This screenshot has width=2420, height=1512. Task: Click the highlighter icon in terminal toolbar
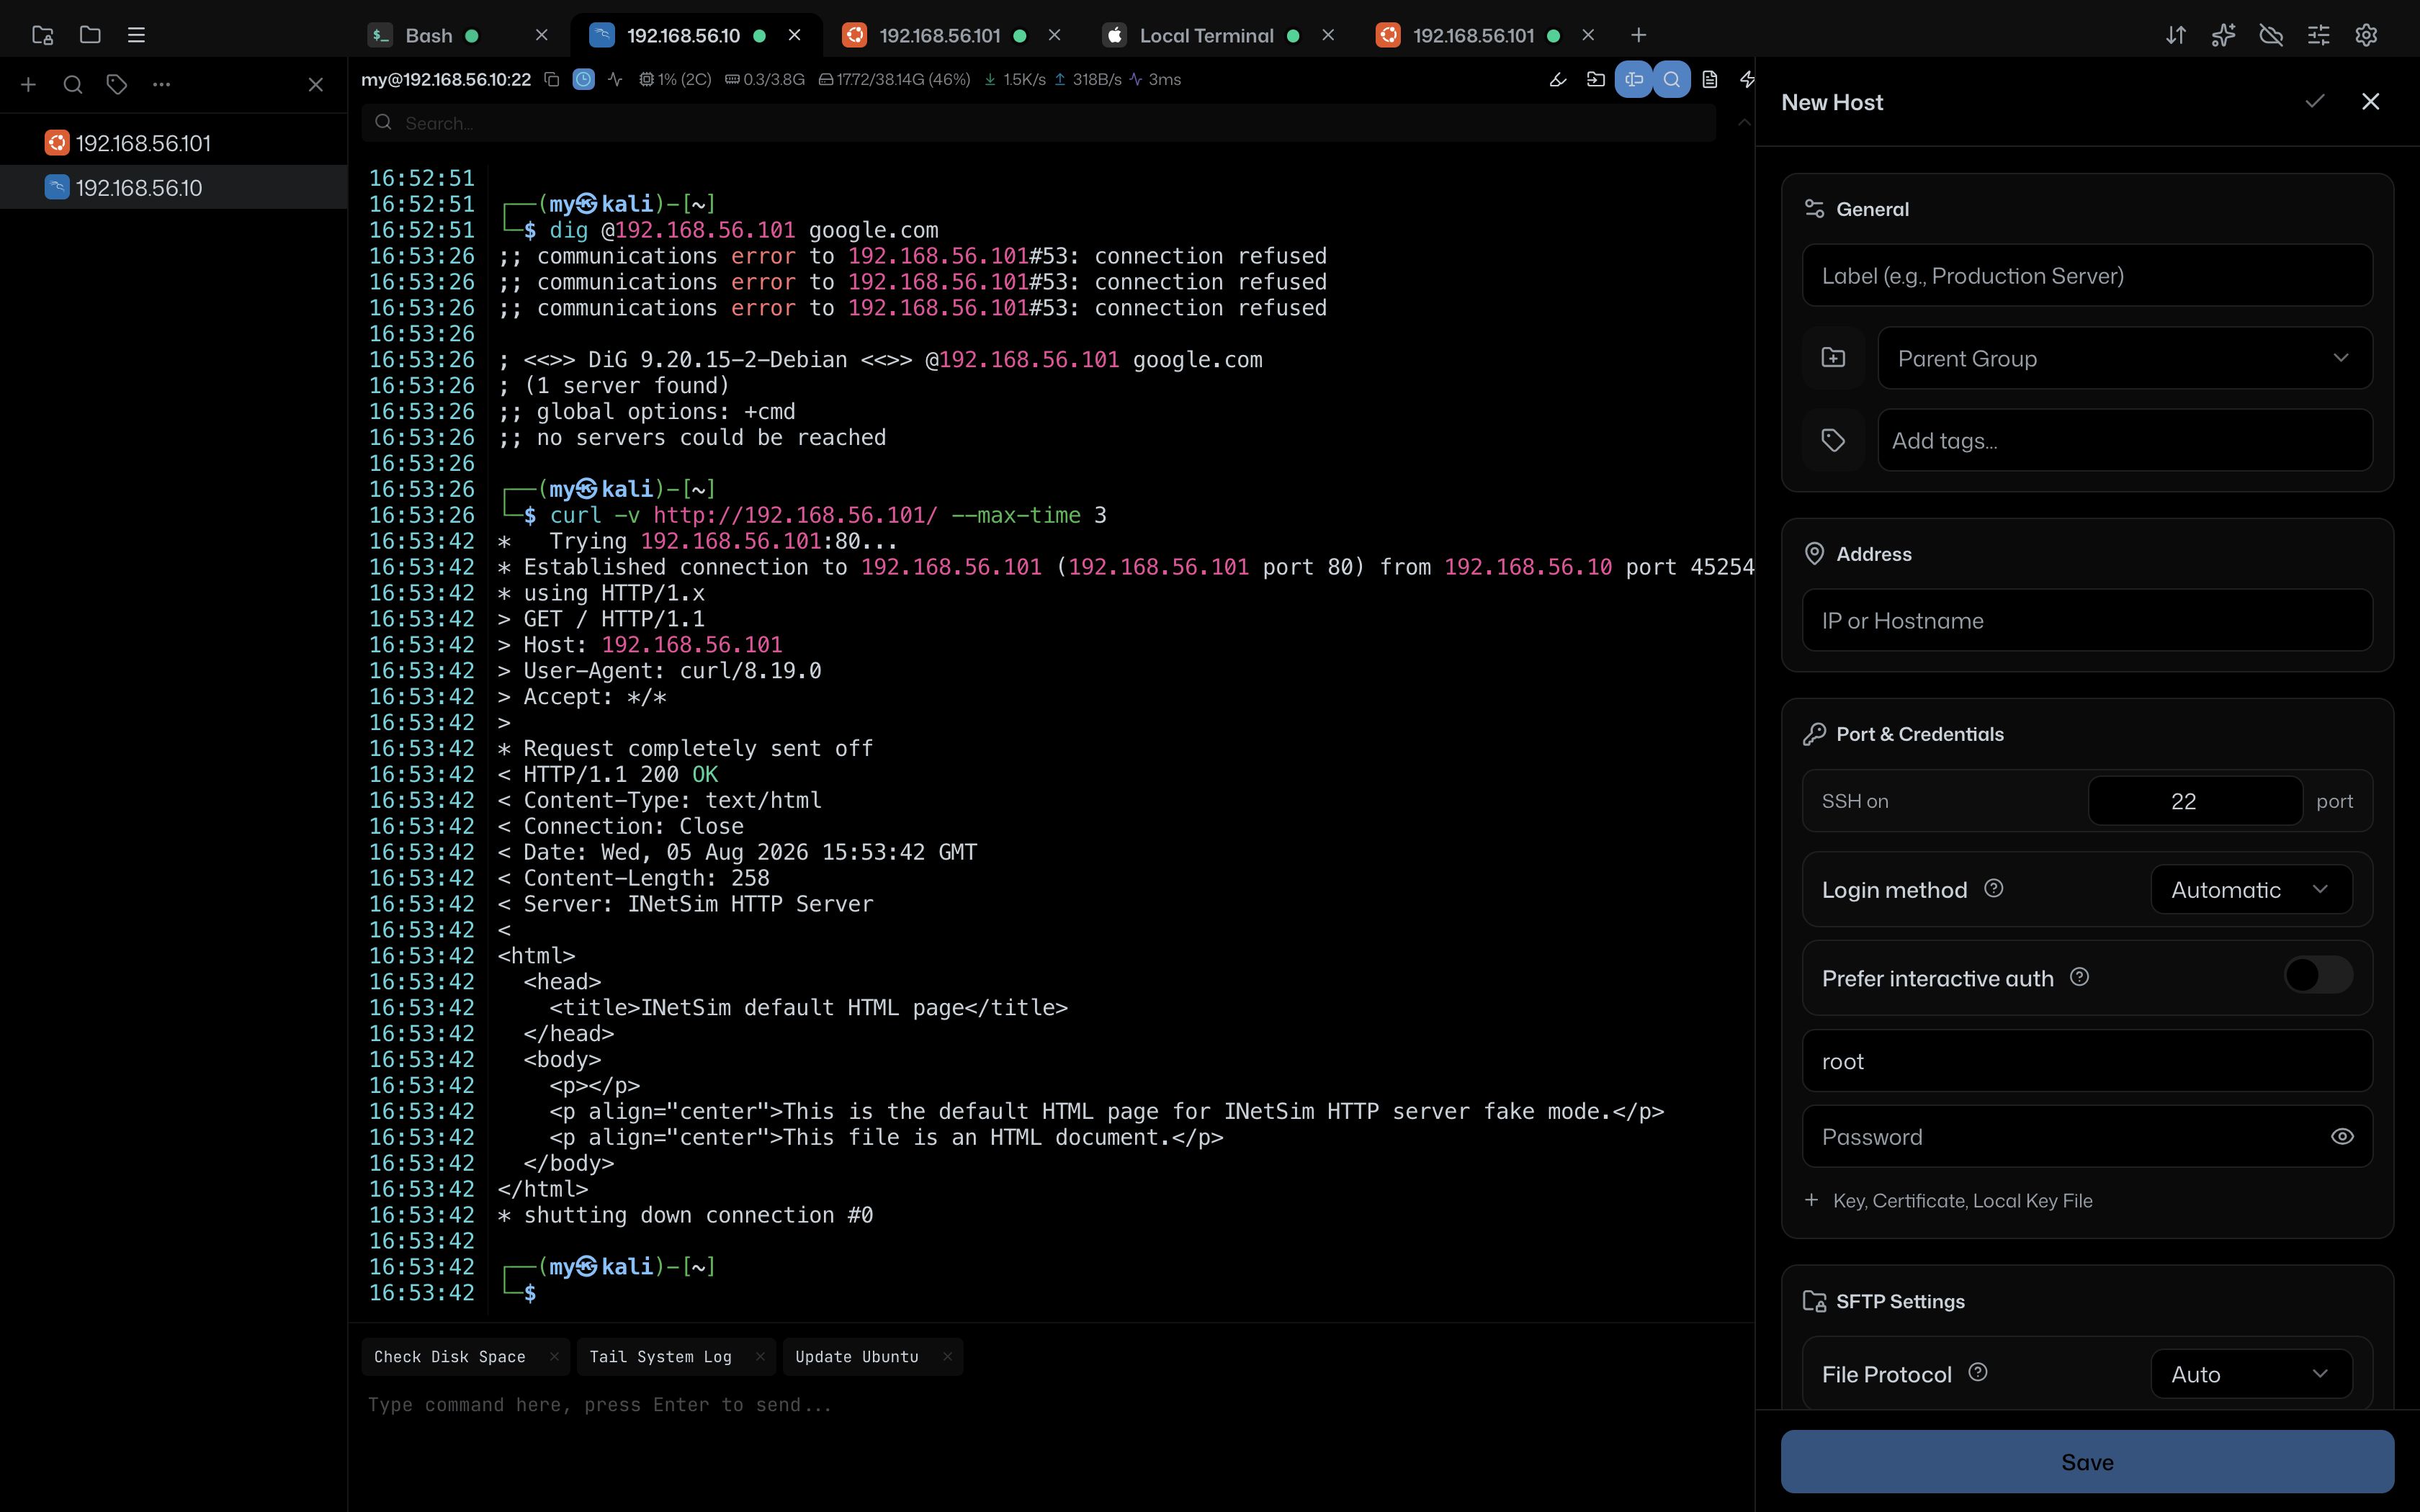[1557, 79]
